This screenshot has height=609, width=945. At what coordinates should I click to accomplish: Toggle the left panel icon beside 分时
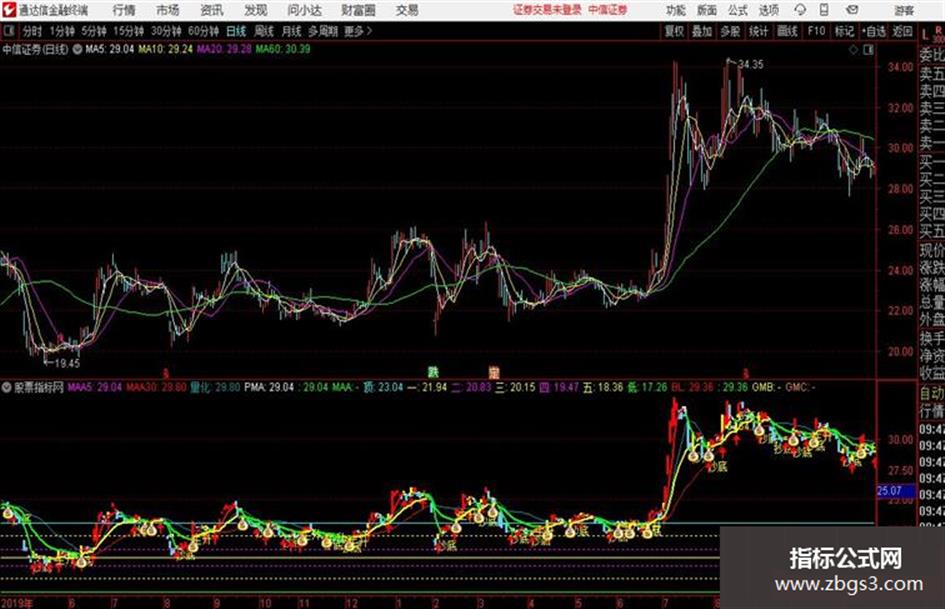pos(9,31)
